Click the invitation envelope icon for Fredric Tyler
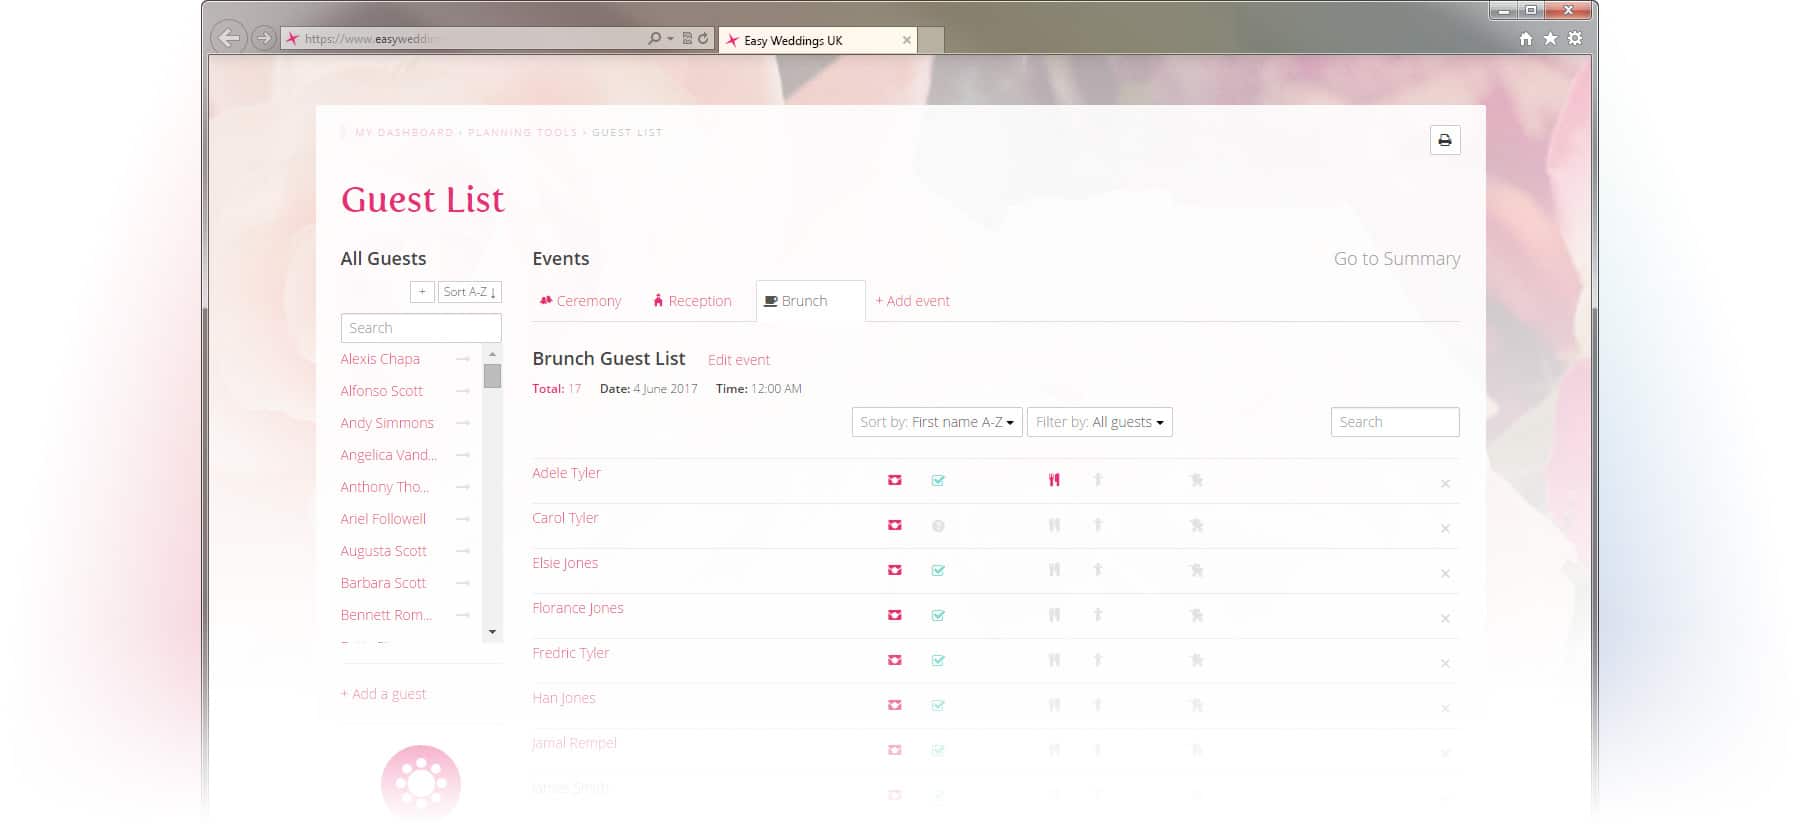 (x=895, y=660)
